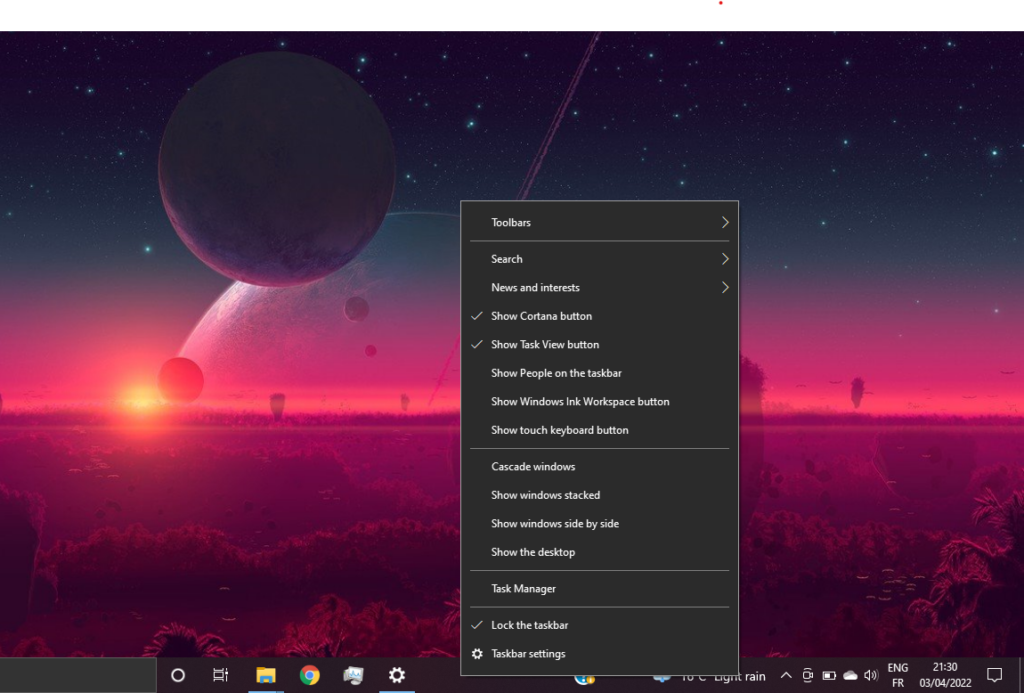The height and width of the screenshot is (693, 1024).
Task: Choose Cascade windows
Action: (600, 467)
